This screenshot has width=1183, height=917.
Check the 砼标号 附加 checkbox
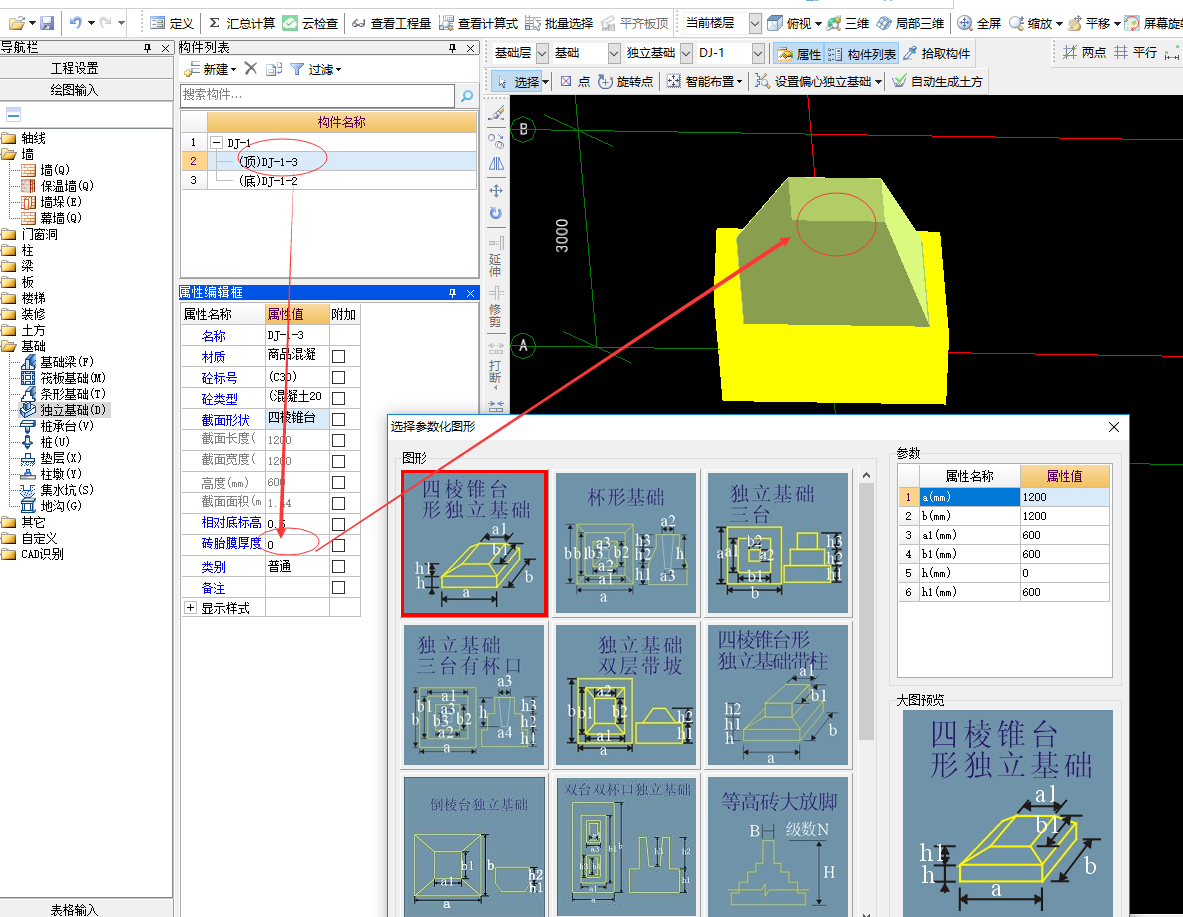(x=339, y=377)
